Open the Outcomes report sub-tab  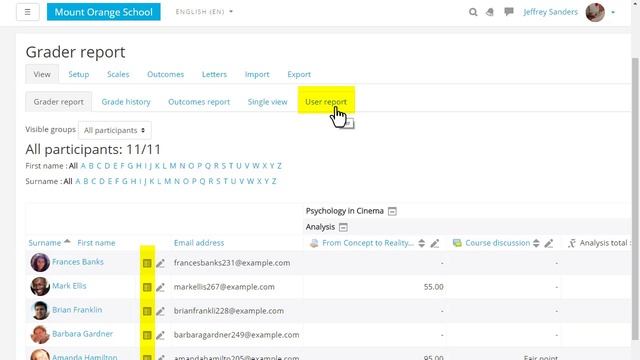pyautogui.click(x=199, y=102)
